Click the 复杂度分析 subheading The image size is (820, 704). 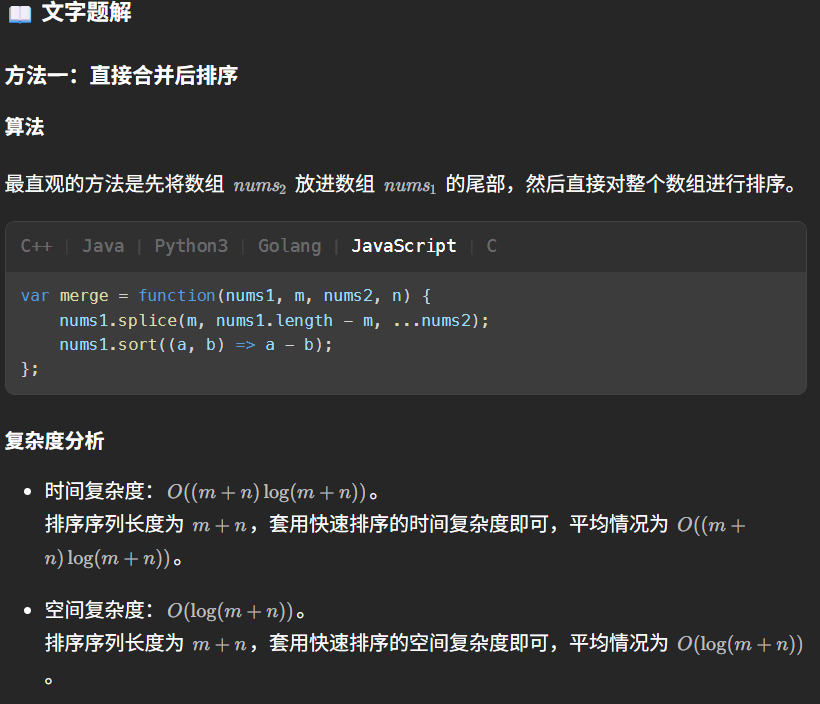[x=54, y=441]
